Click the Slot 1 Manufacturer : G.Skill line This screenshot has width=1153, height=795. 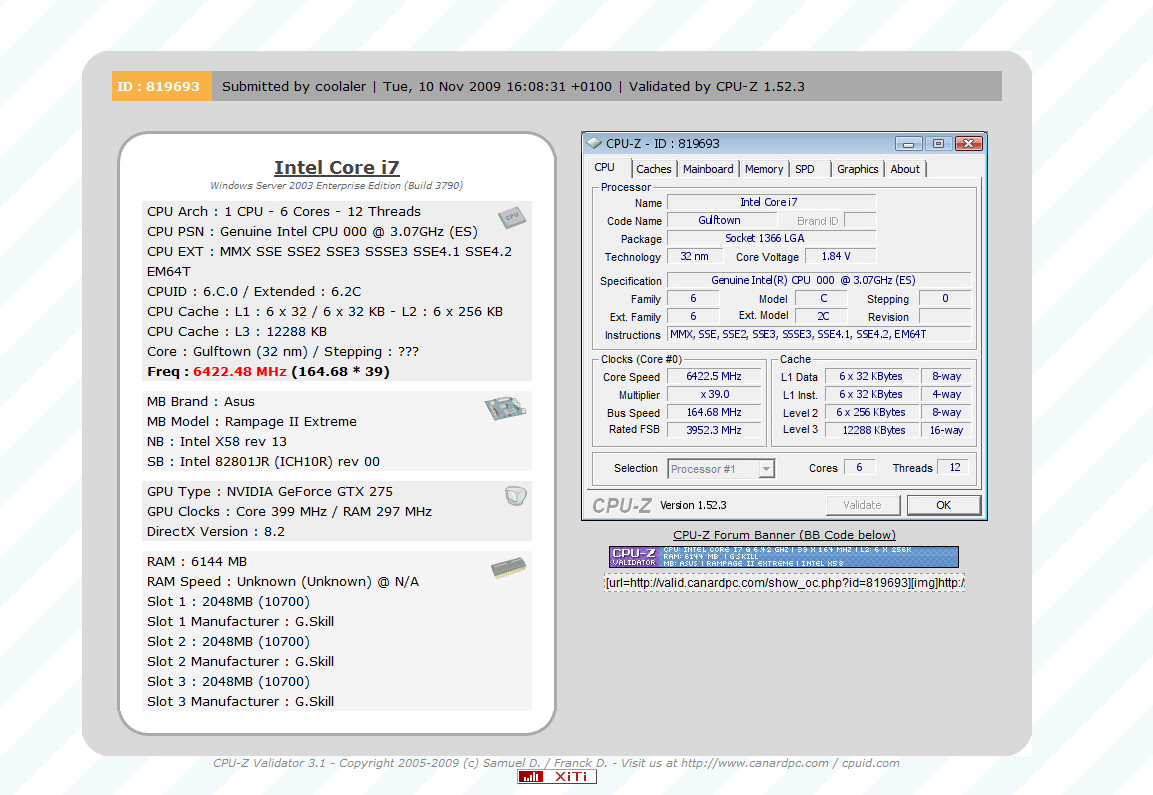tap(240, 622)
